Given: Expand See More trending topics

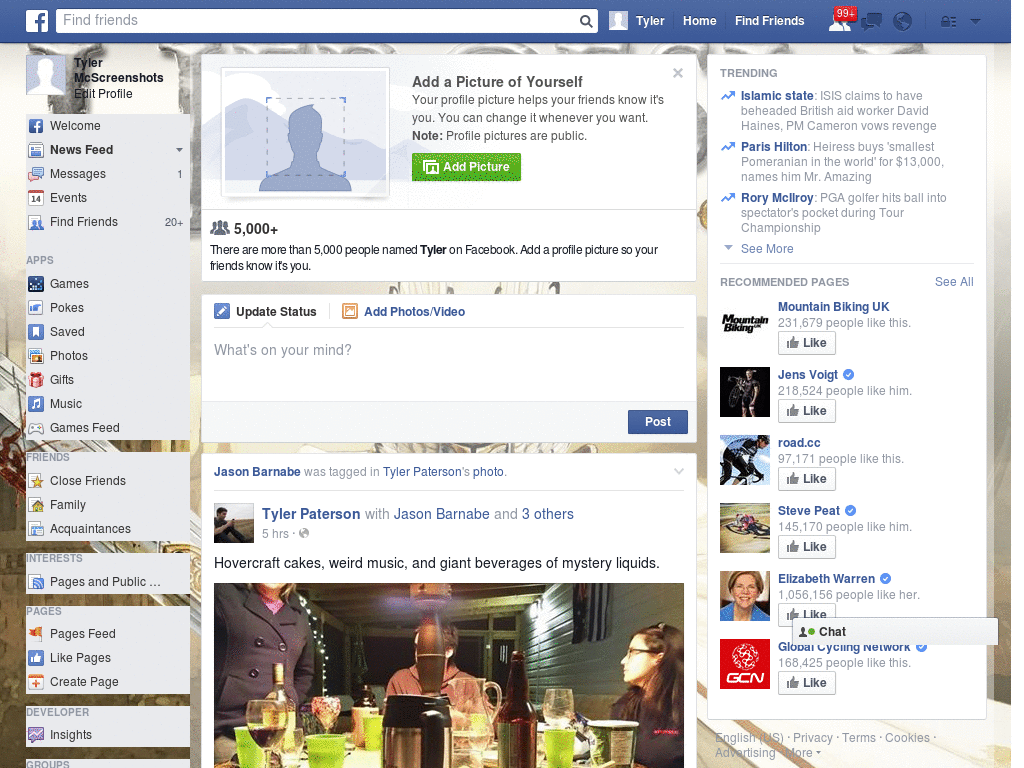Looking at the screenshot, I should tap(767, 249).
